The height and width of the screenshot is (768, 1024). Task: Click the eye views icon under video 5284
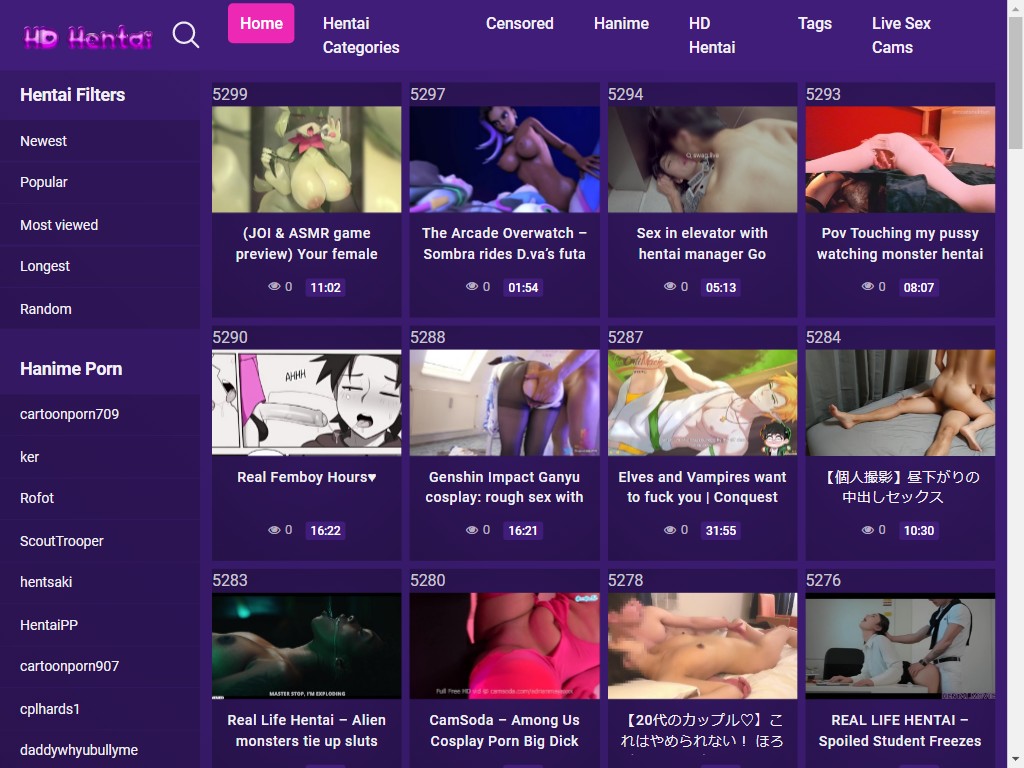(868, 530)
